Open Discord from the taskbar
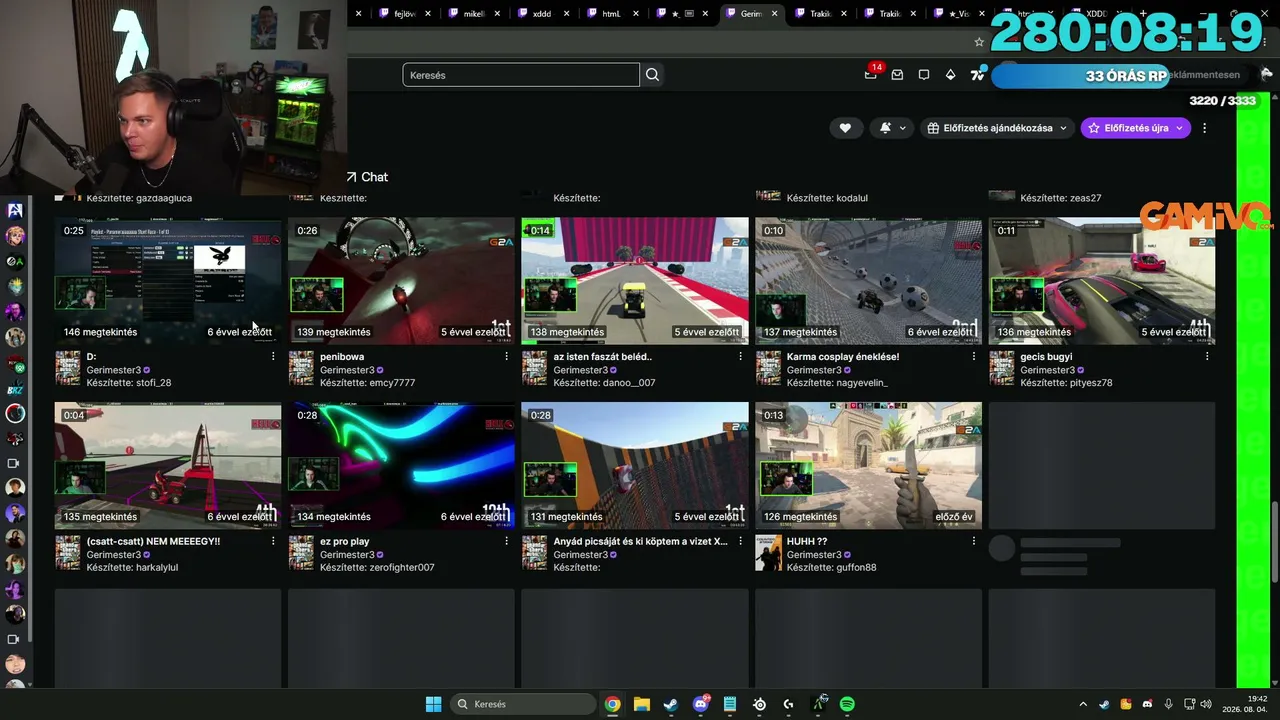The width and height of the screenshot is (1280, 720). click(x=701, y=704)
